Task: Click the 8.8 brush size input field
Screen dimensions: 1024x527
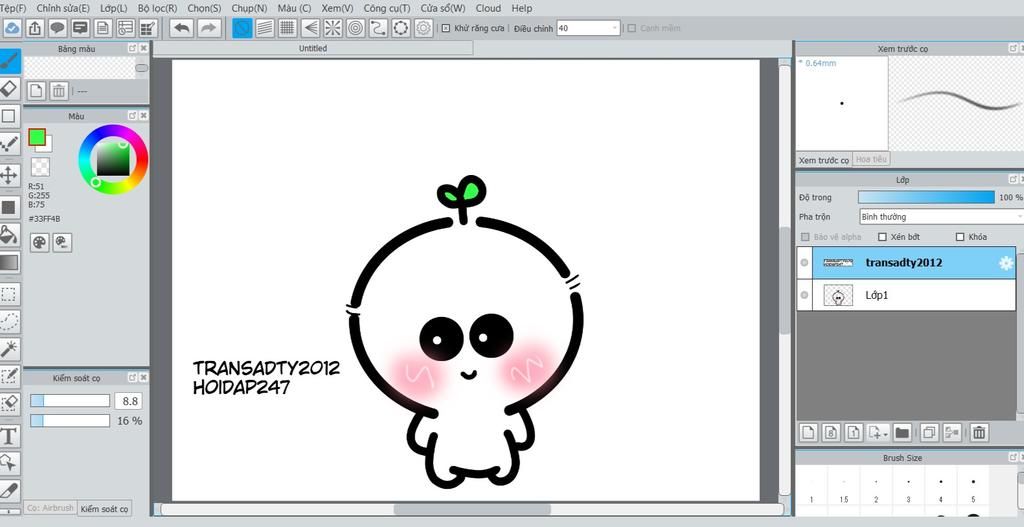Action: coord(128,401)
